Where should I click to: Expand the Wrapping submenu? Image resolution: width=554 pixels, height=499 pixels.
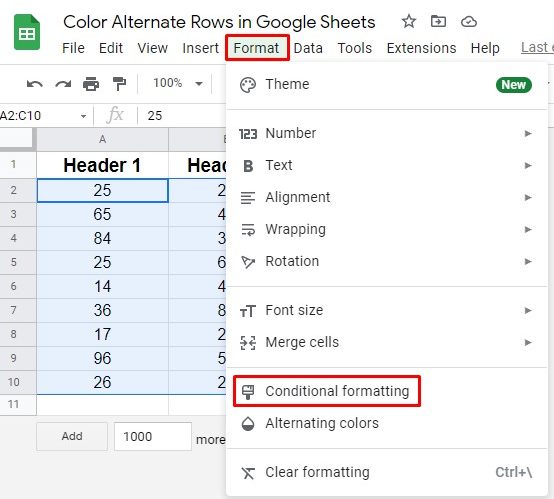tap(387, 229)
